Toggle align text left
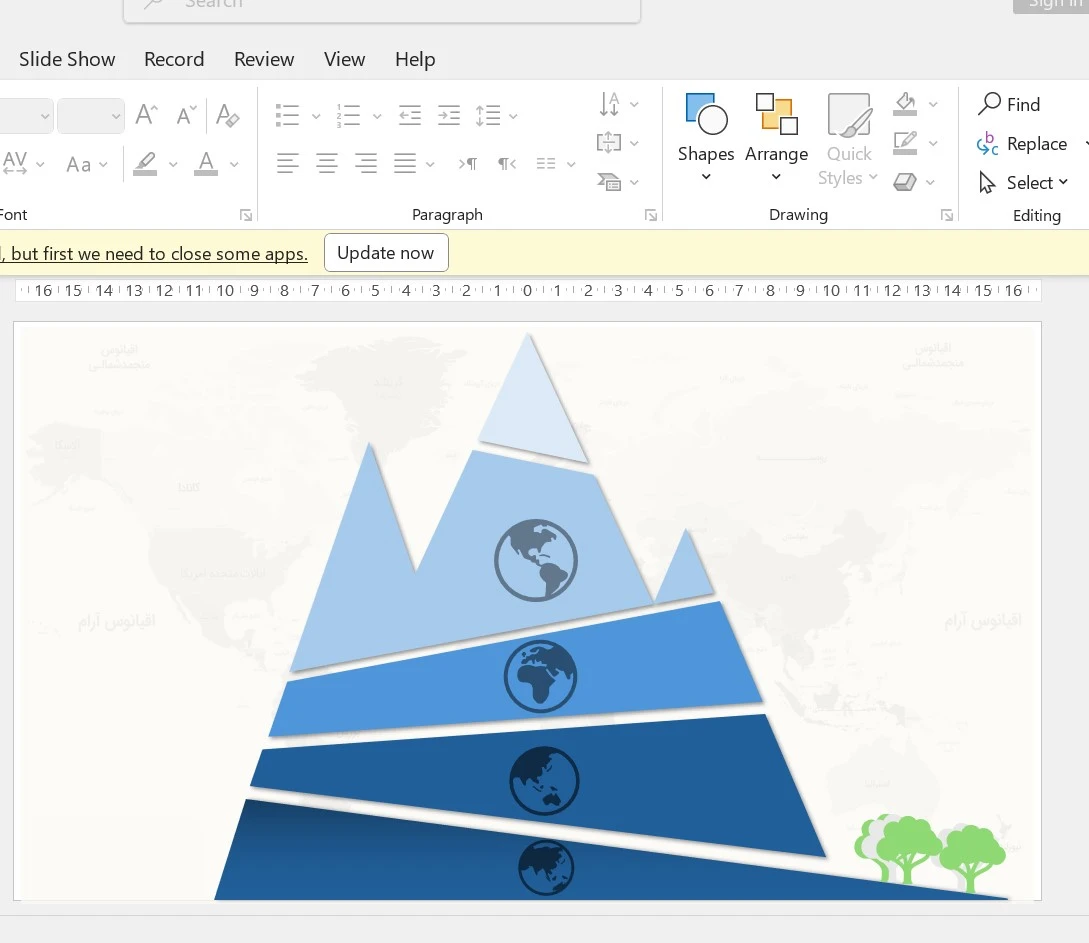The image size is (1089, 943). [288, 163]
